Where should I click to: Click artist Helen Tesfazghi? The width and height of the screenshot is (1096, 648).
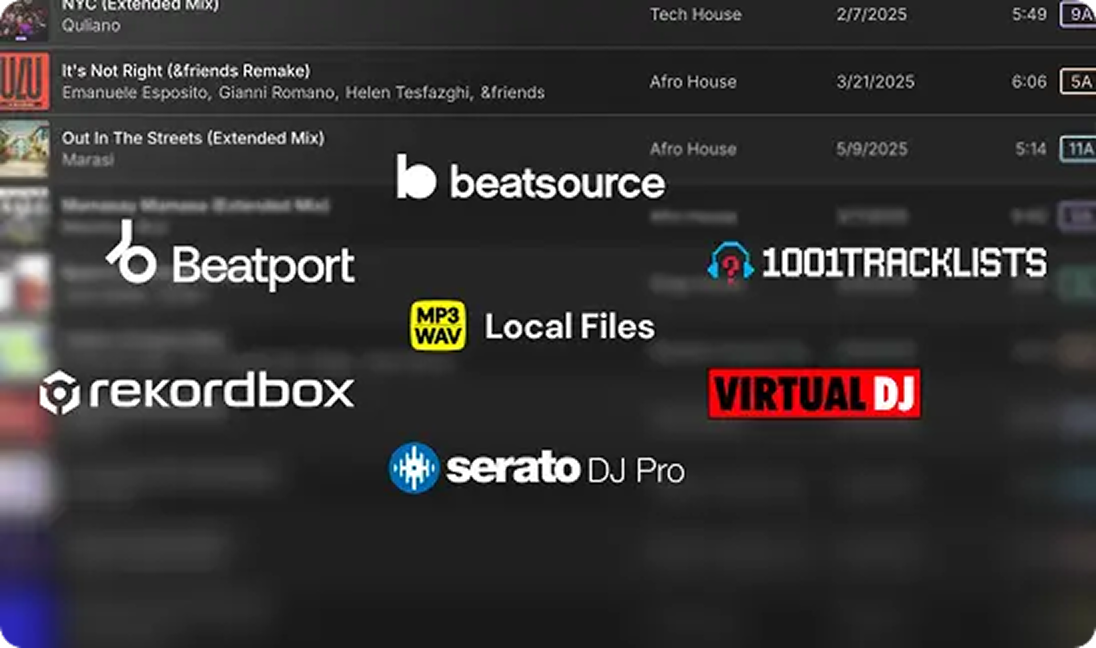pyautogui.click(x=408, y=93)
